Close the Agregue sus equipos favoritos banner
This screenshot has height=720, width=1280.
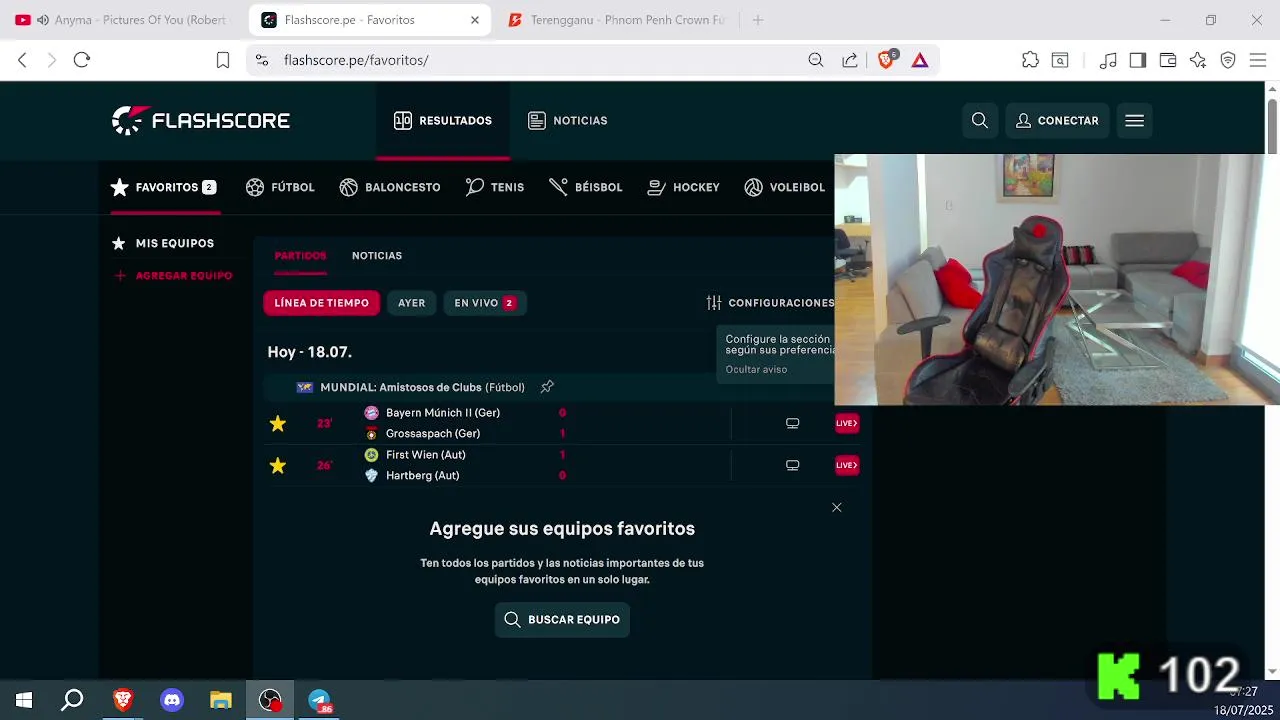(837, 507)
